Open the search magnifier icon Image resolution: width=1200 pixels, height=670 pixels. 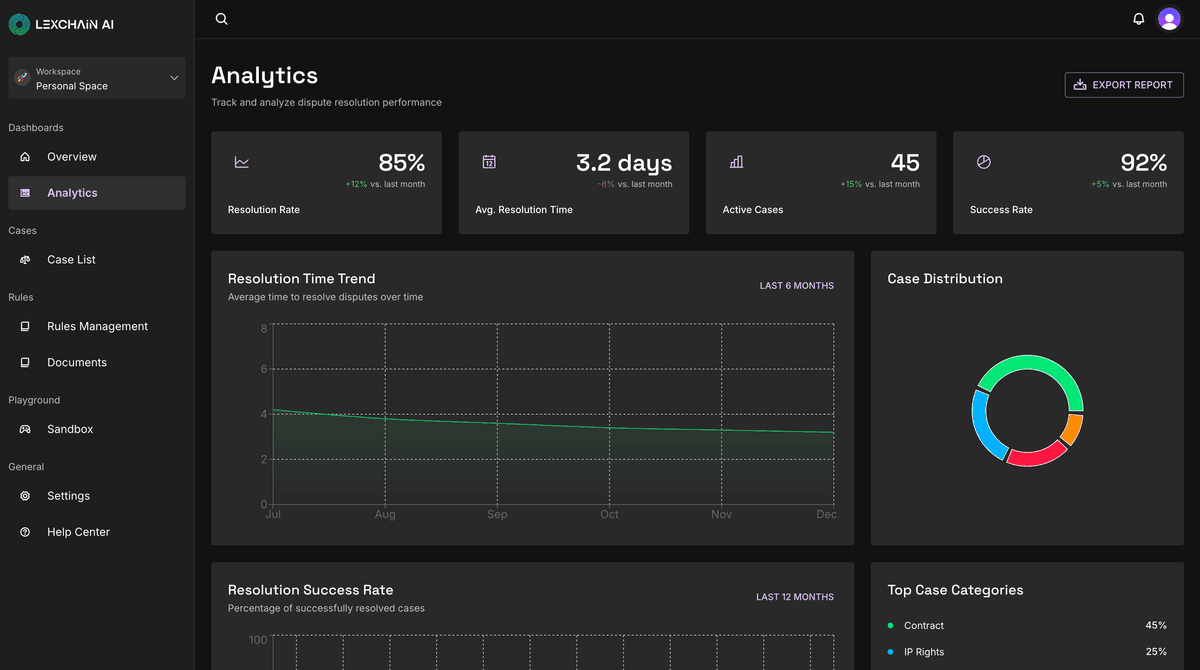pos(222,19)
